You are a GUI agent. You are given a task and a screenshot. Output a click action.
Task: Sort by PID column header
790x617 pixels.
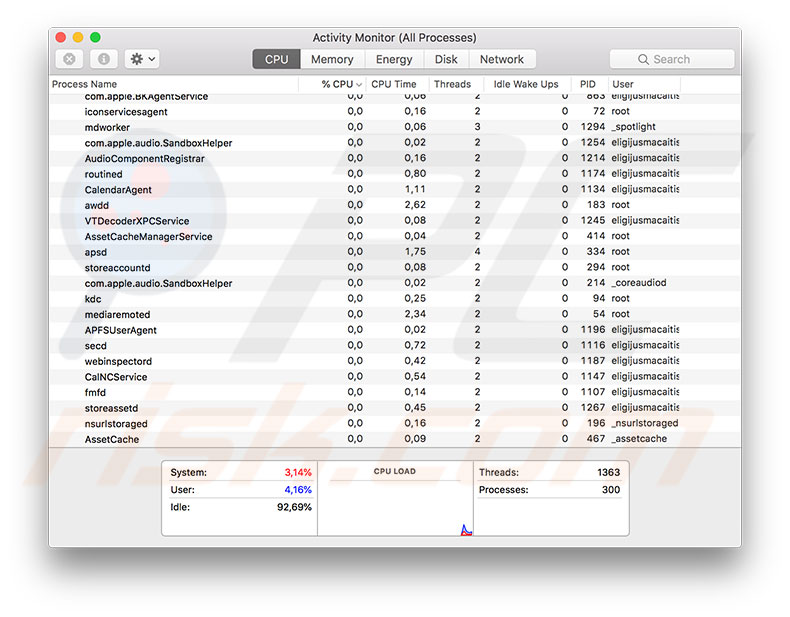pos(589,84)
